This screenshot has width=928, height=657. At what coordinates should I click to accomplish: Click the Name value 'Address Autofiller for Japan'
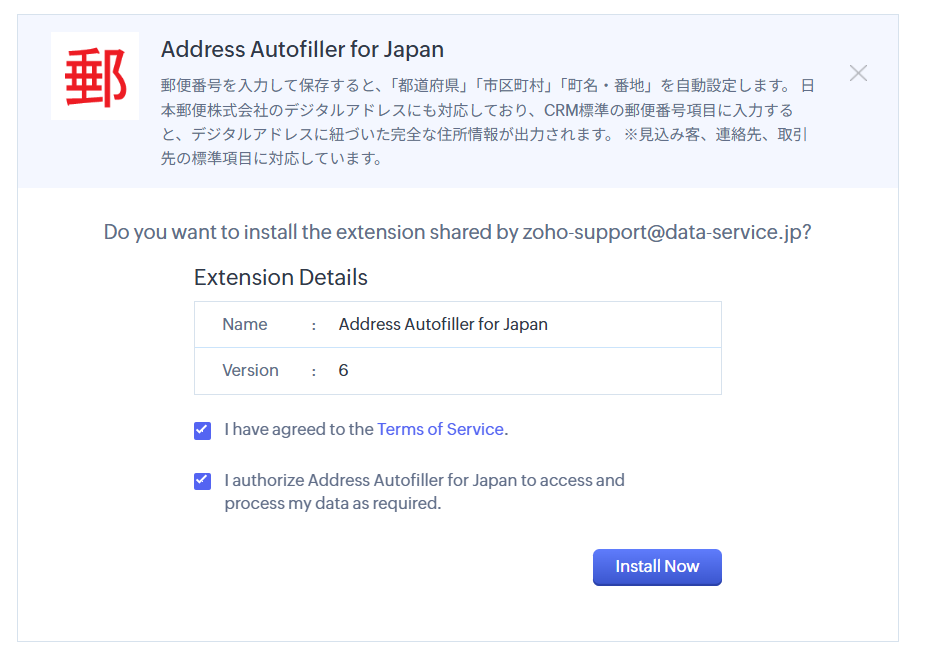click(x=443, y=324)
